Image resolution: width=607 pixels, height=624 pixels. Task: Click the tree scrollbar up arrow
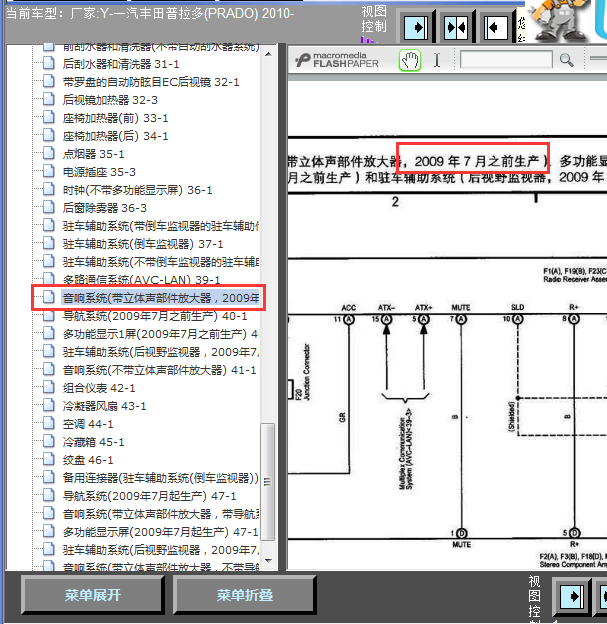pos(268,54)
